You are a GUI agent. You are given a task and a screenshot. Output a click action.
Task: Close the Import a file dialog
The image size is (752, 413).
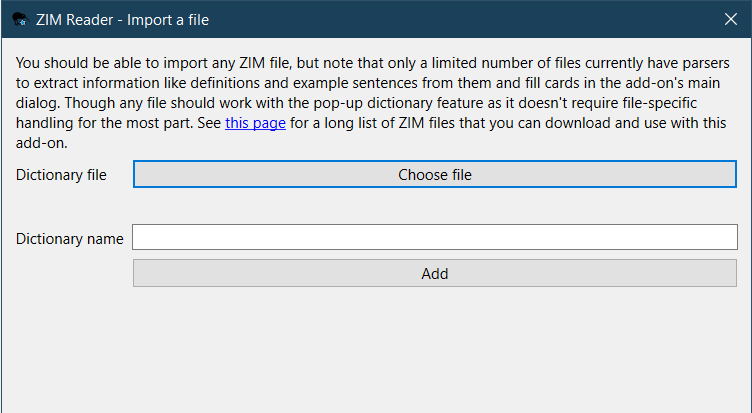(730, 19)
